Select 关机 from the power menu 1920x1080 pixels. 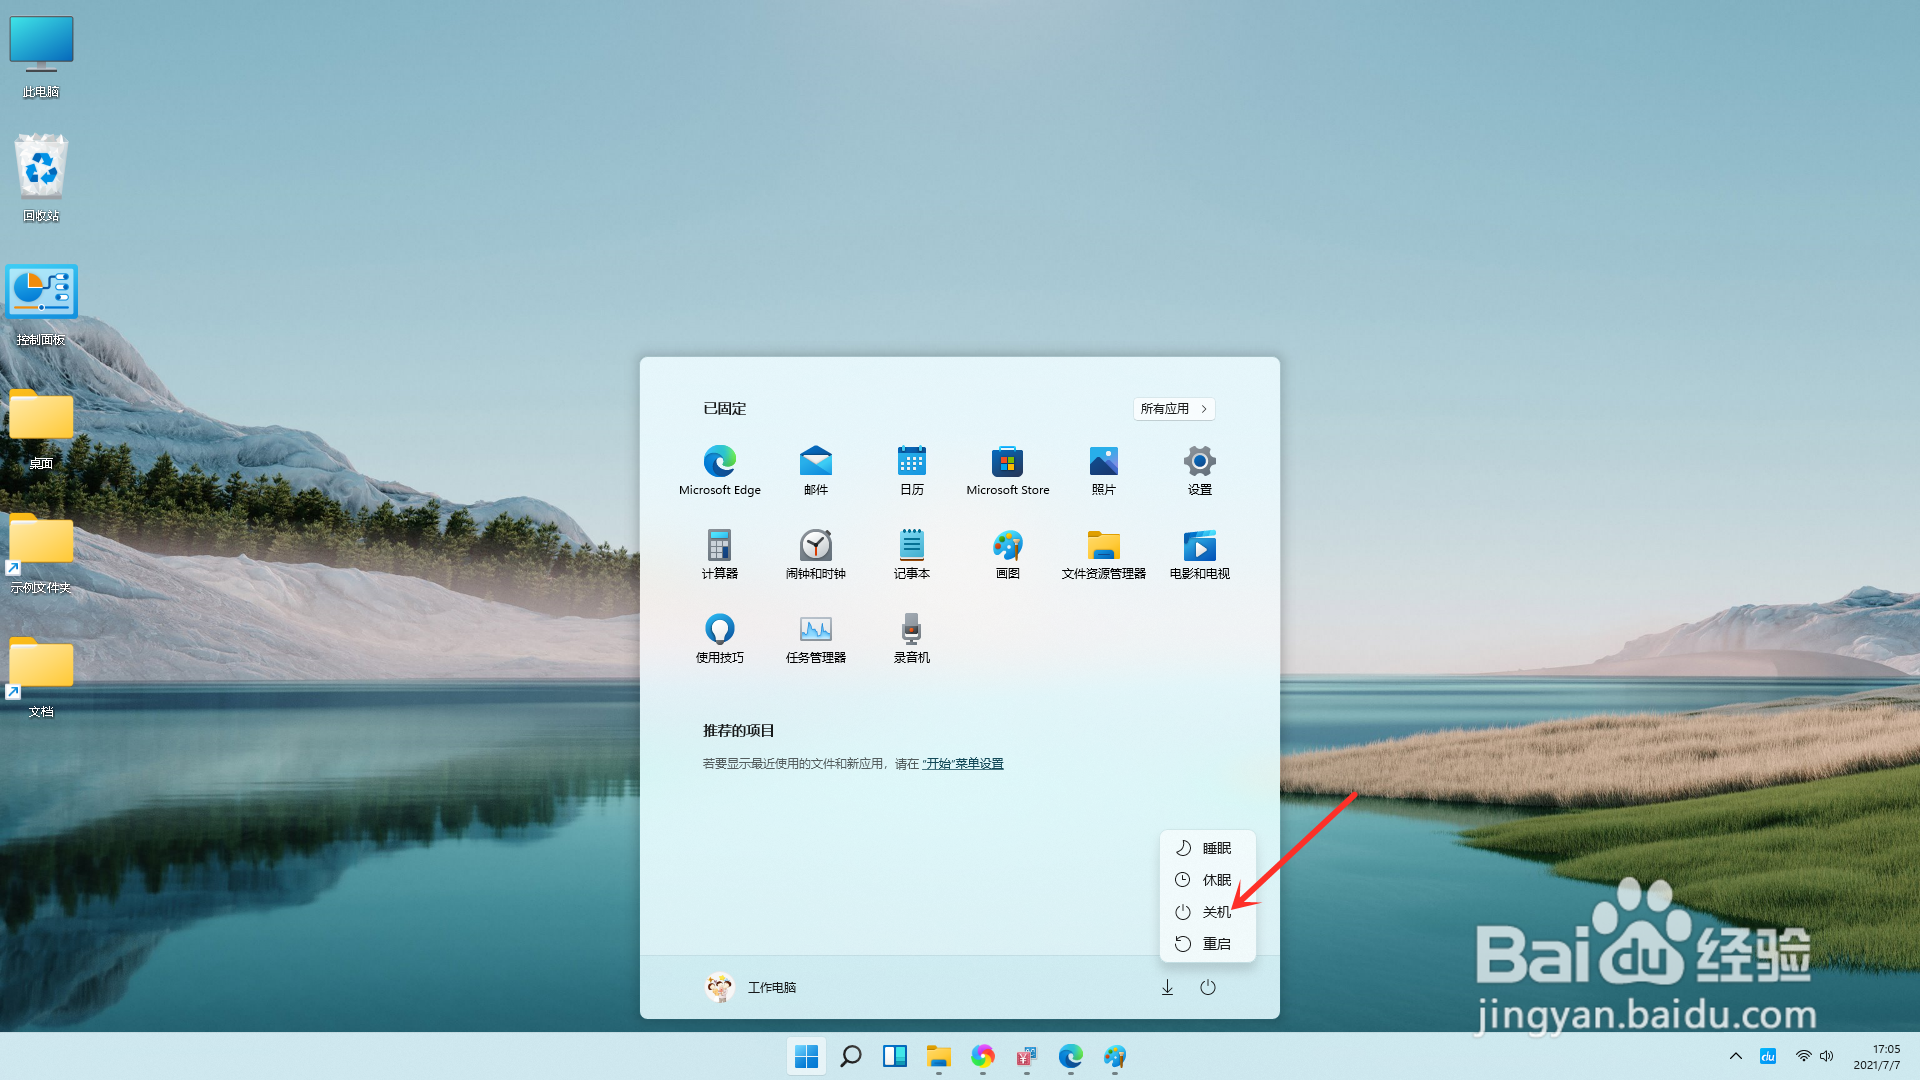point(1215,911)
